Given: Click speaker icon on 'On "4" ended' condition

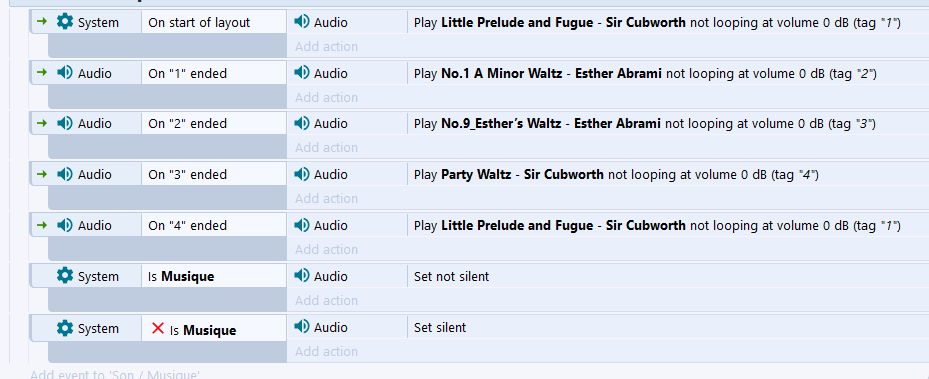Looking at the screenshot, I should tap(65, 225).
